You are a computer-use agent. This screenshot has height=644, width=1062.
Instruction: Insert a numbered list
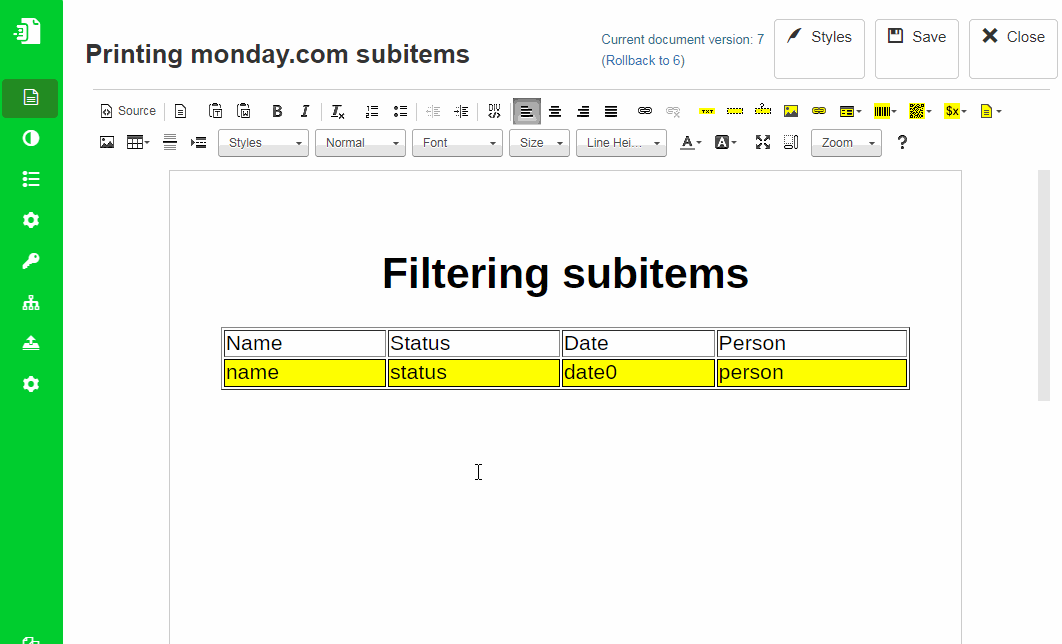(x=372, y=111)
